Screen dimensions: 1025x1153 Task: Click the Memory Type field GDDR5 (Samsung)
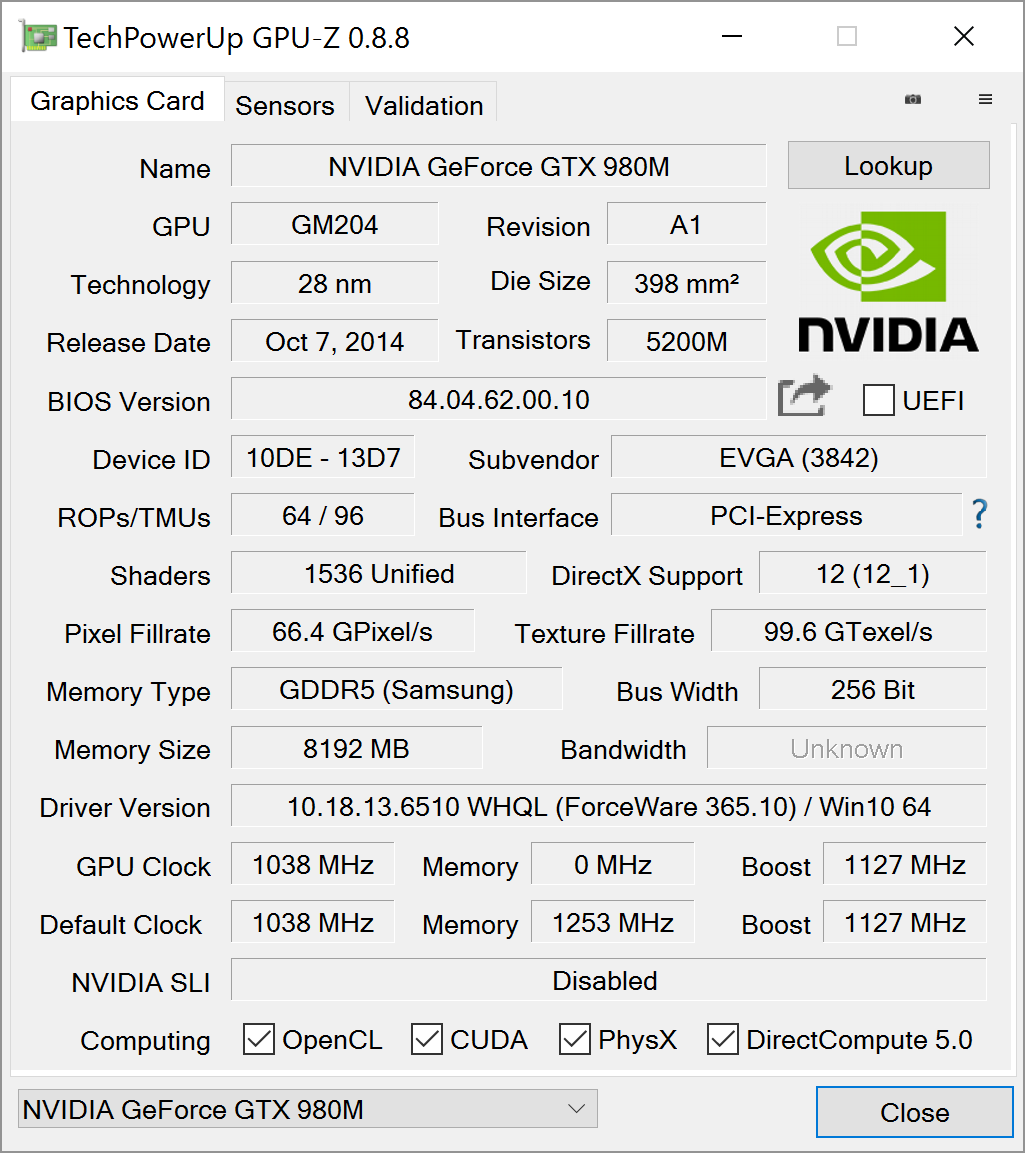[x=396, y=690]
